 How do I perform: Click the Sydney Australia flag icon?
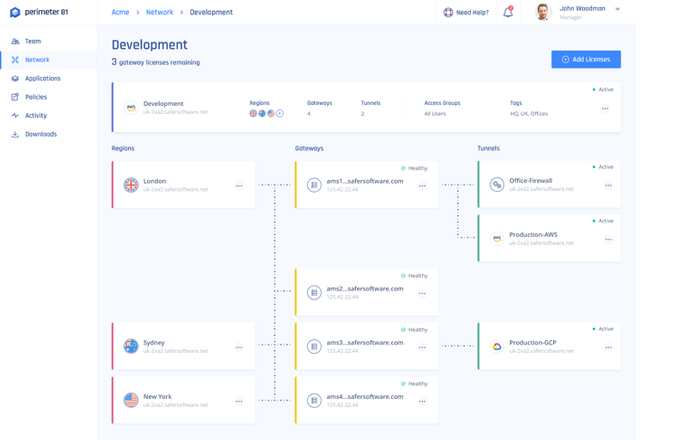[131, 346]
